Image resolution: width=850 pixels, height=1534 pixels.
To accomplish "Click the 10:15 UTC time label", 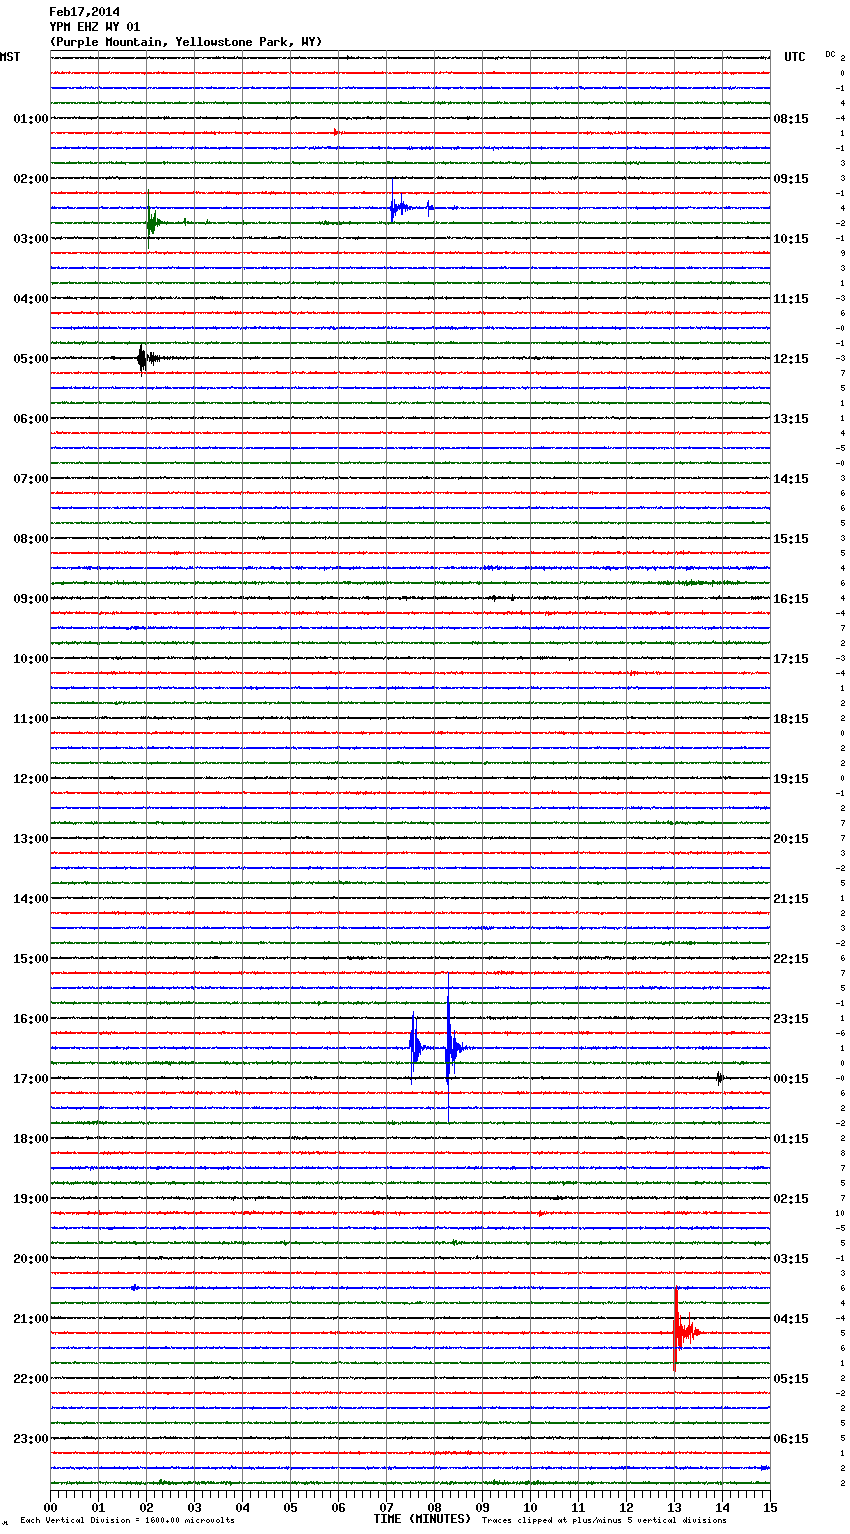I will (791, 239).
